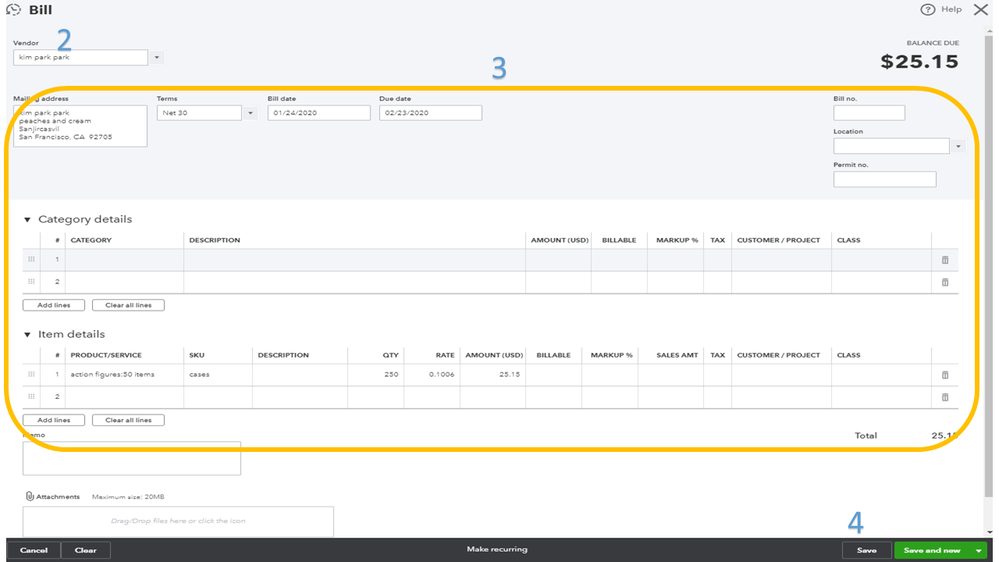Open the recent transactions history icon

tap(13, 10)
